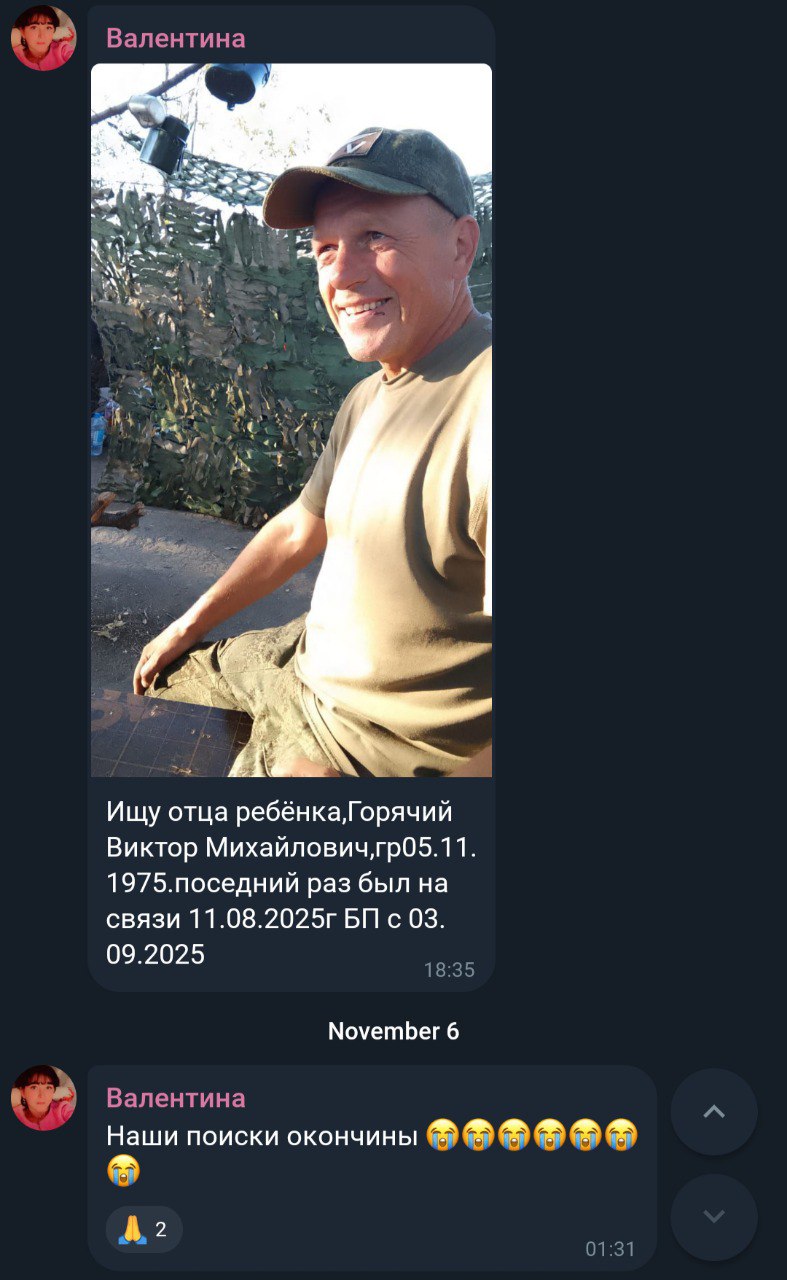This screenshot has height=1280, width=787.
Task: Click the scroll-up chevron button
Action: [714, 1112]
